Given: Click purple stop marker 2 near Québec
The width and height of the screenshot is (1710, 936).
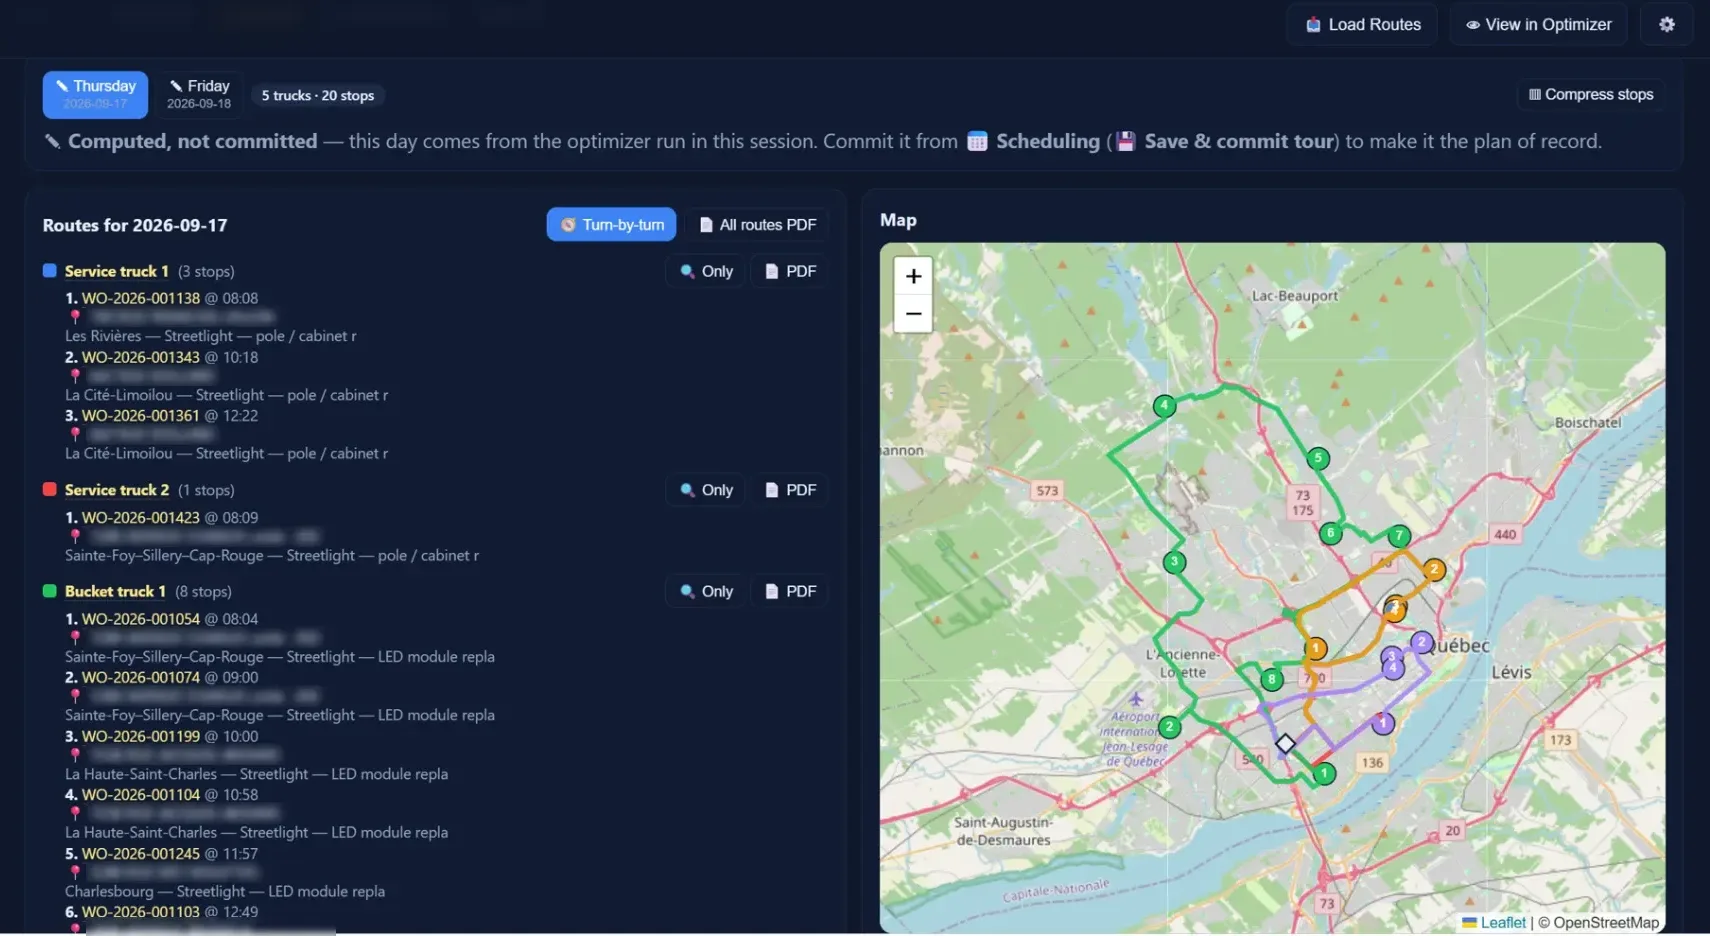Looking at the screenshot, I should pos(1422,642).
